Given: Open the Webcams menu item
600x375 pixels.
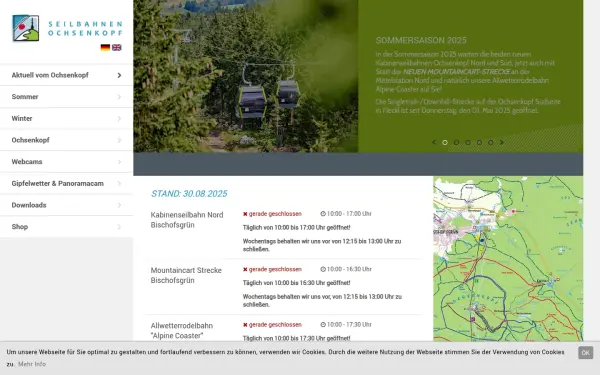Looking at the screenshot, I should 66,162.
